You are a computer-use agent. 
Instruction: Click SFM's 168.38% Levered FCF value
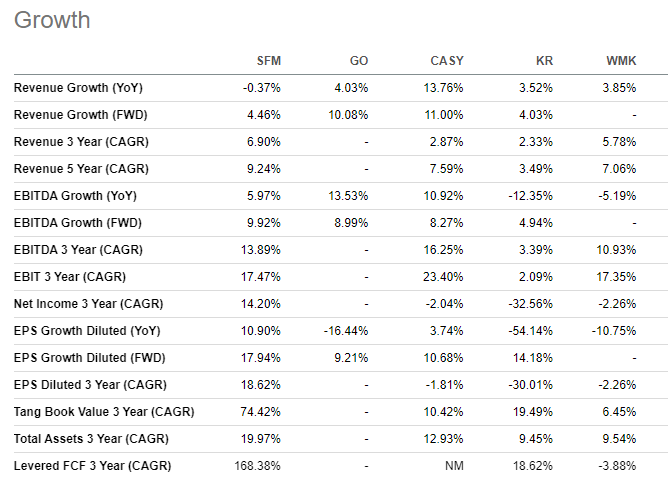pyautogui.click(x=257, y=466)
